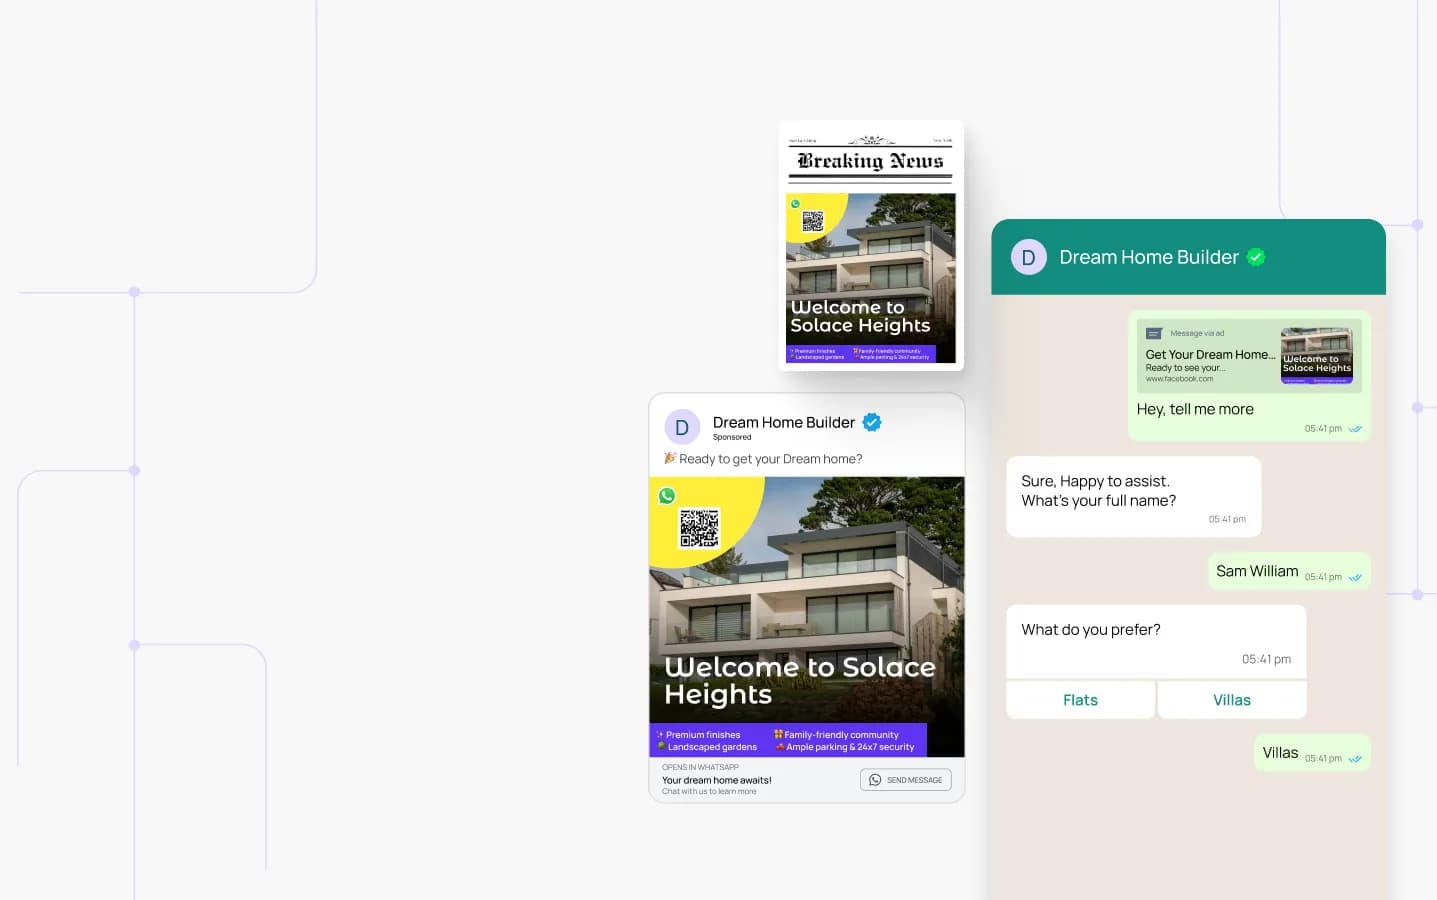Click the blue double-check marks on the Villas reply
This screenshot has height=900, width=1437.
(x=1356, y=758)
